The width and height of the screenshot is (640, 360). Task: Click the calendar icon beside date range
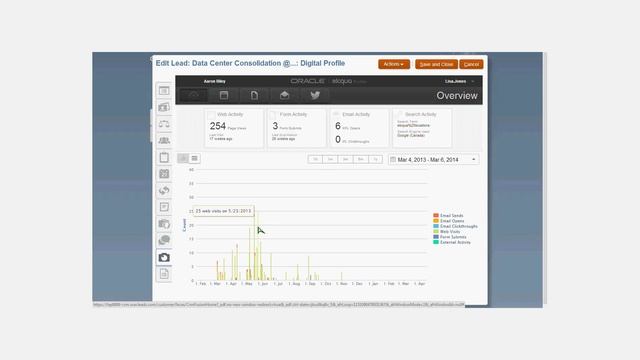[x=393, y=160]
